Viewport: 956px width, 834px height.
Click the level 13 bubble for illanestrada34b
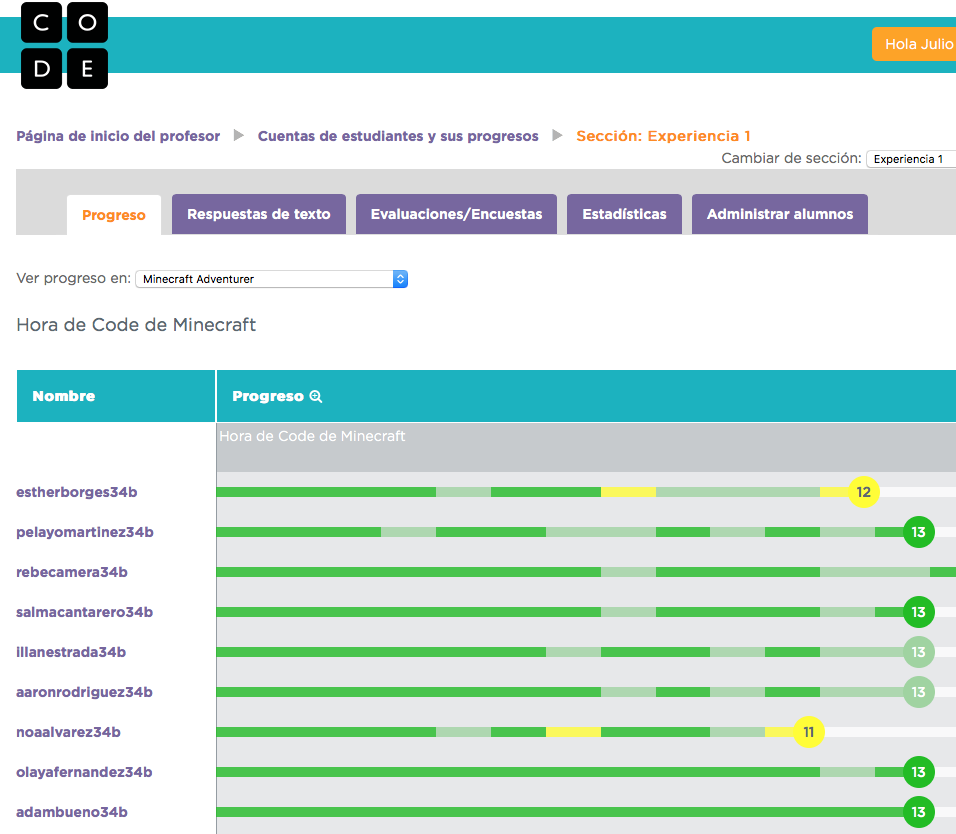pyautogui.click(x=918, y=652)
